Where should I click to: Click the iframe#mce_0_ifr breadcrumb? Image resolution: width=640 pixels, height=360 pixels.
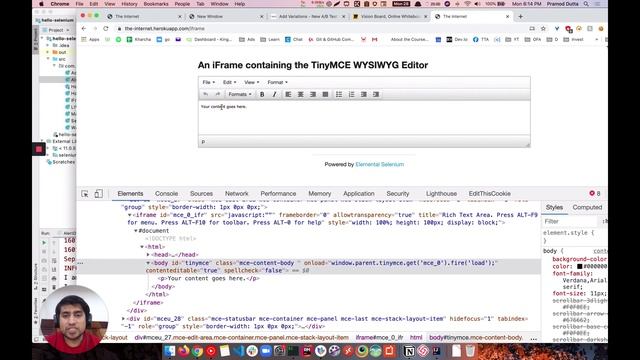click(x=380, y=338)
